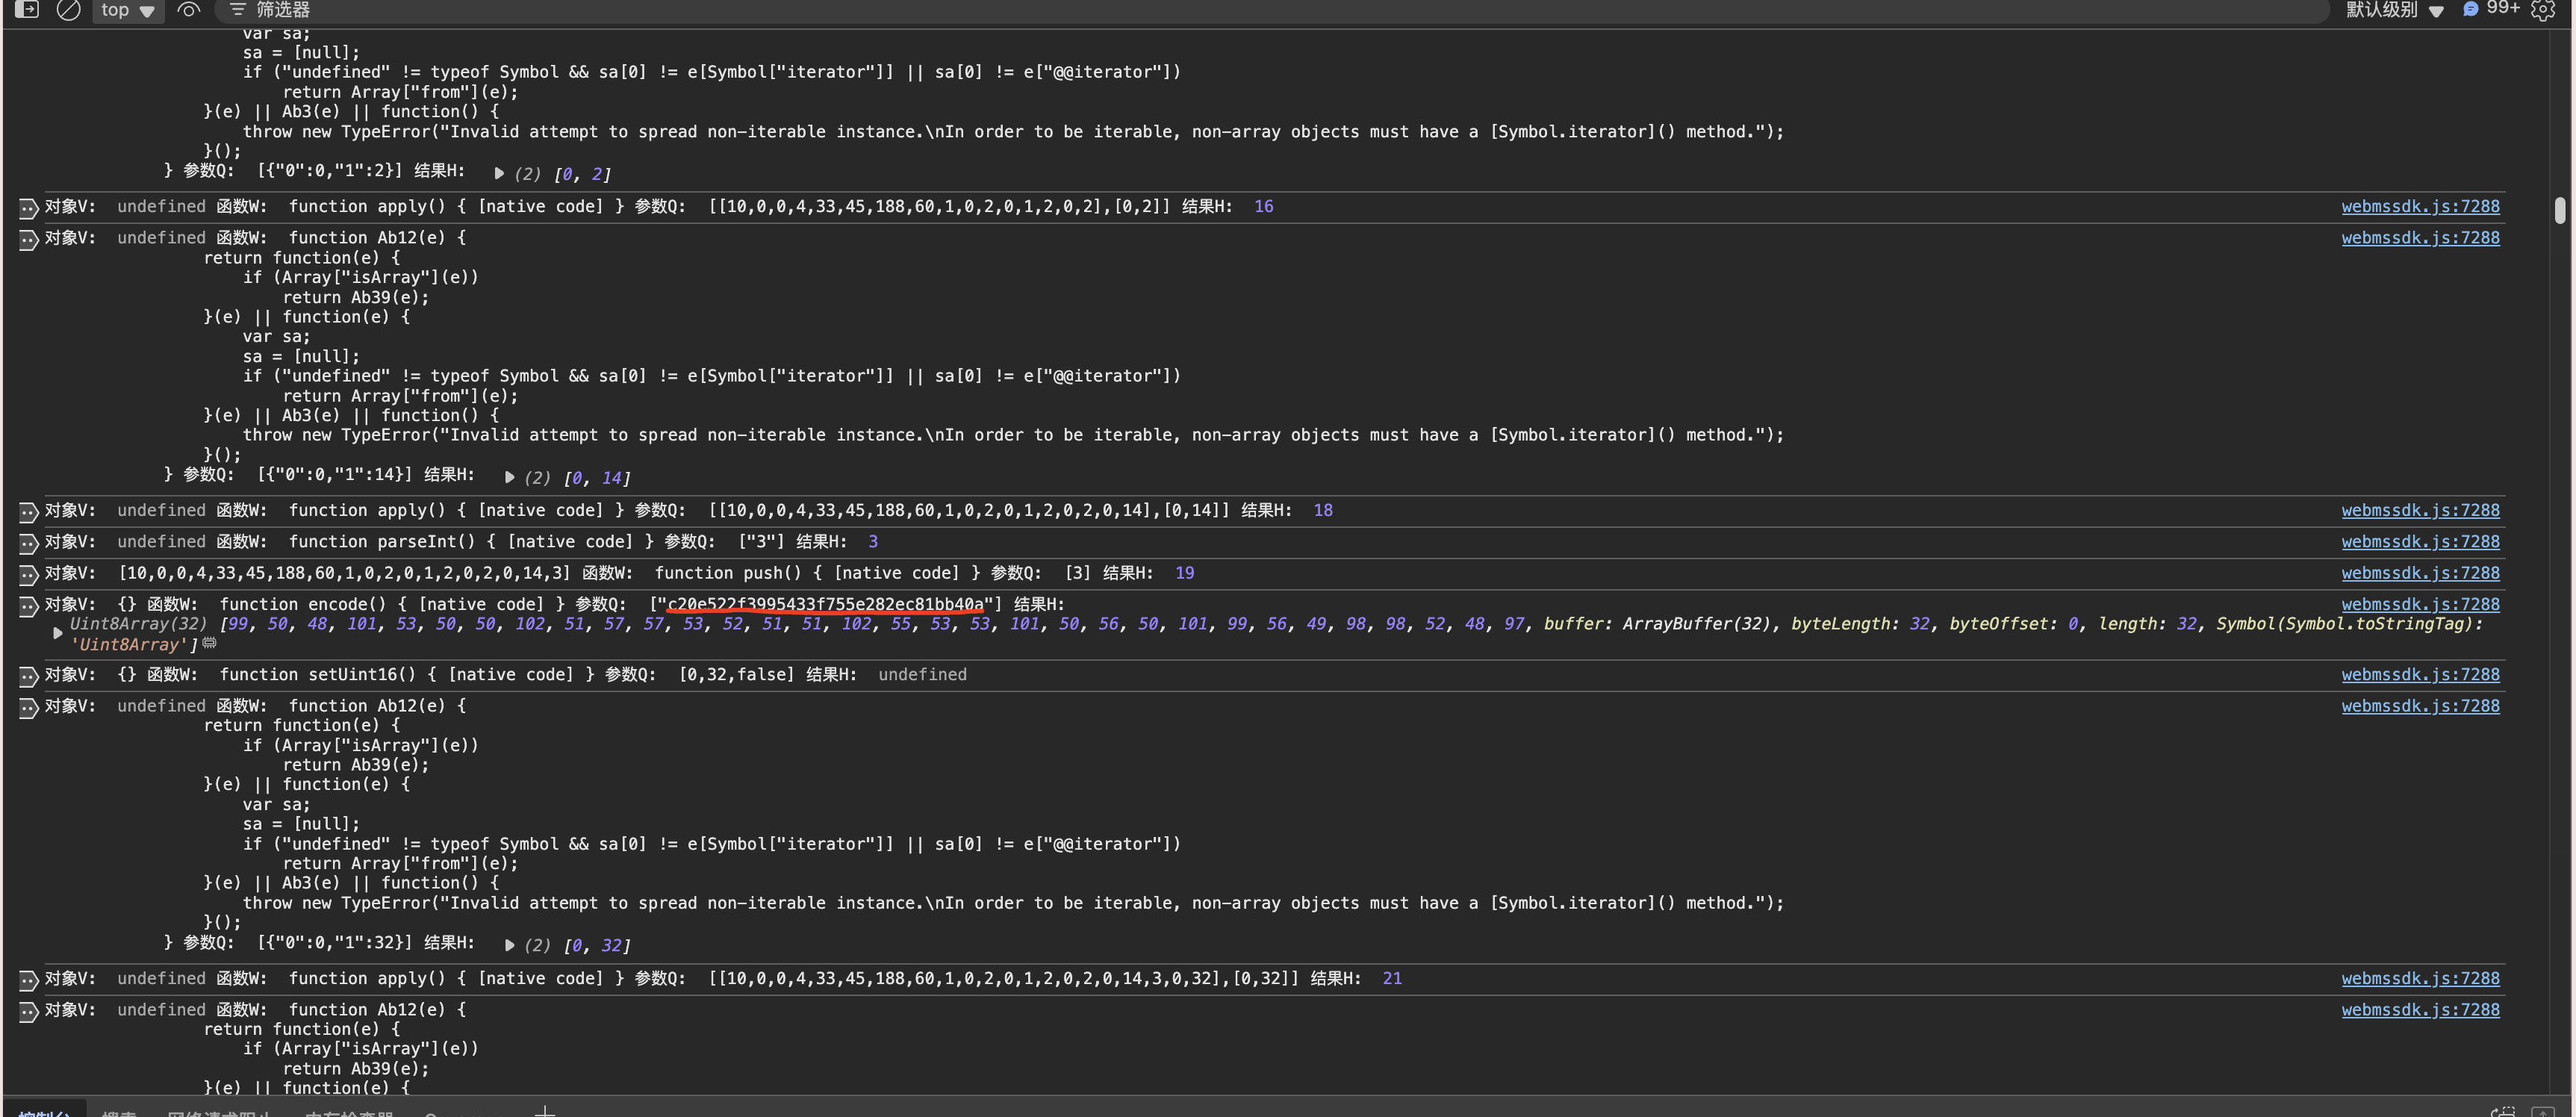This screenshot has width=2576, height=1117.
Task: Click 'byteOffset: 0' property
Action: tap(2014, 623)
